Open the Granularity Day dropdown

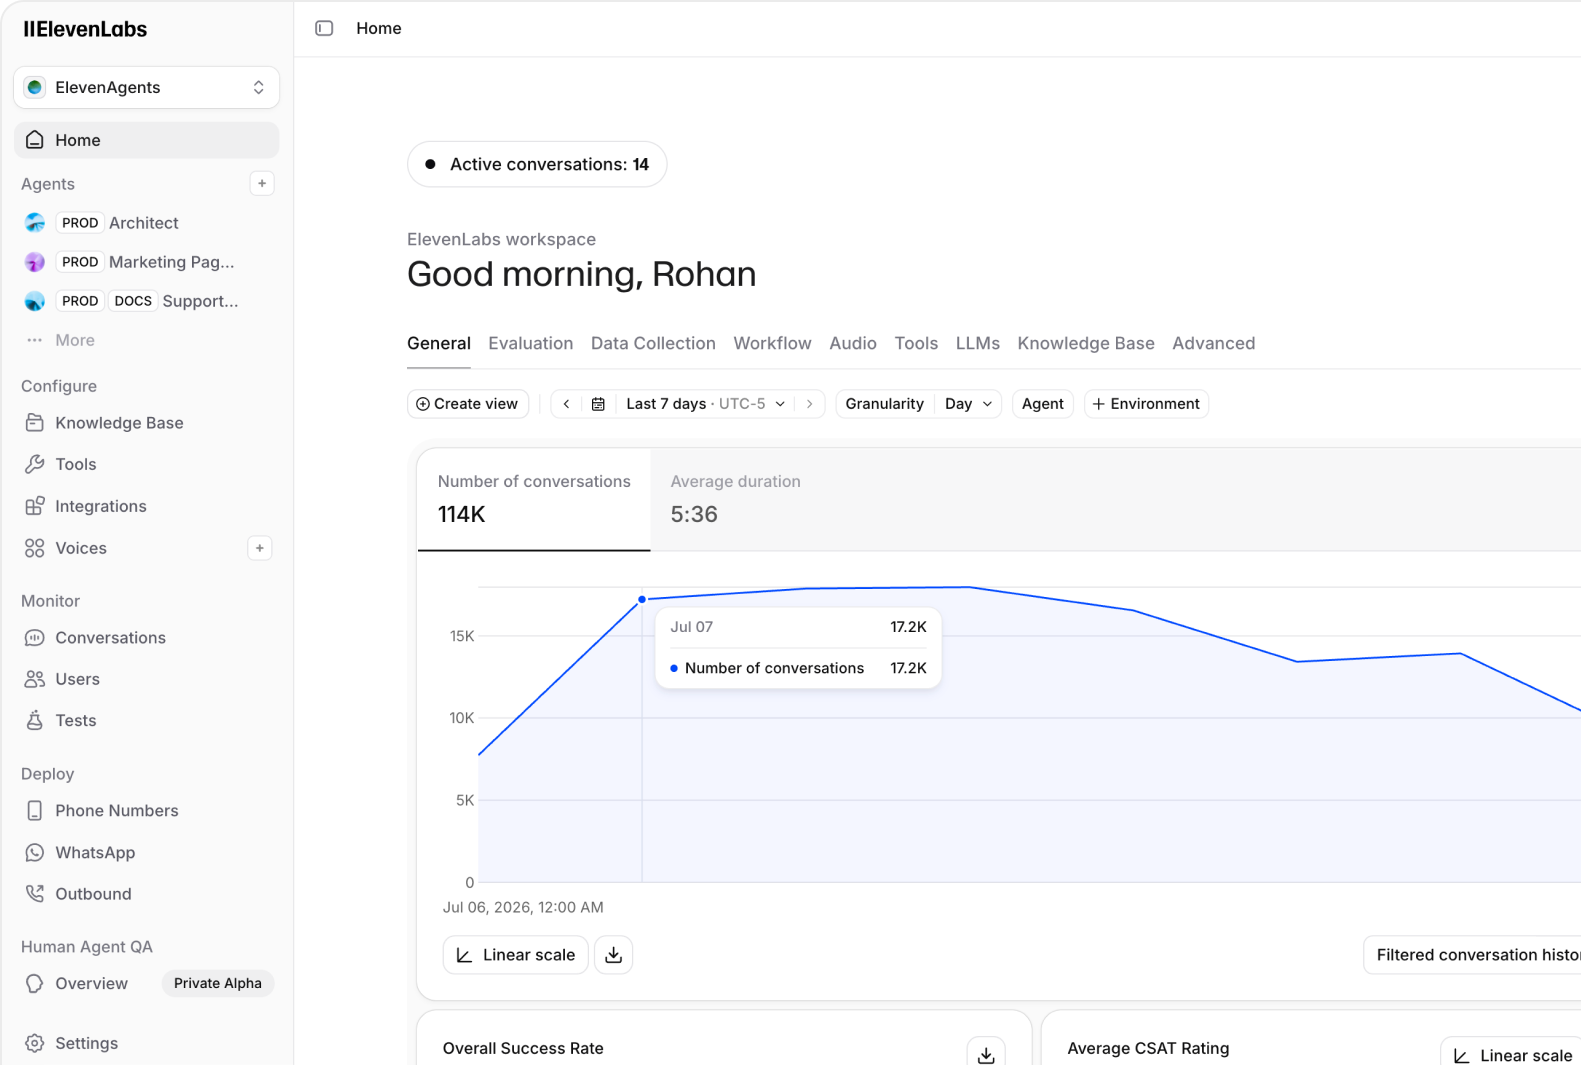point(968,404)
